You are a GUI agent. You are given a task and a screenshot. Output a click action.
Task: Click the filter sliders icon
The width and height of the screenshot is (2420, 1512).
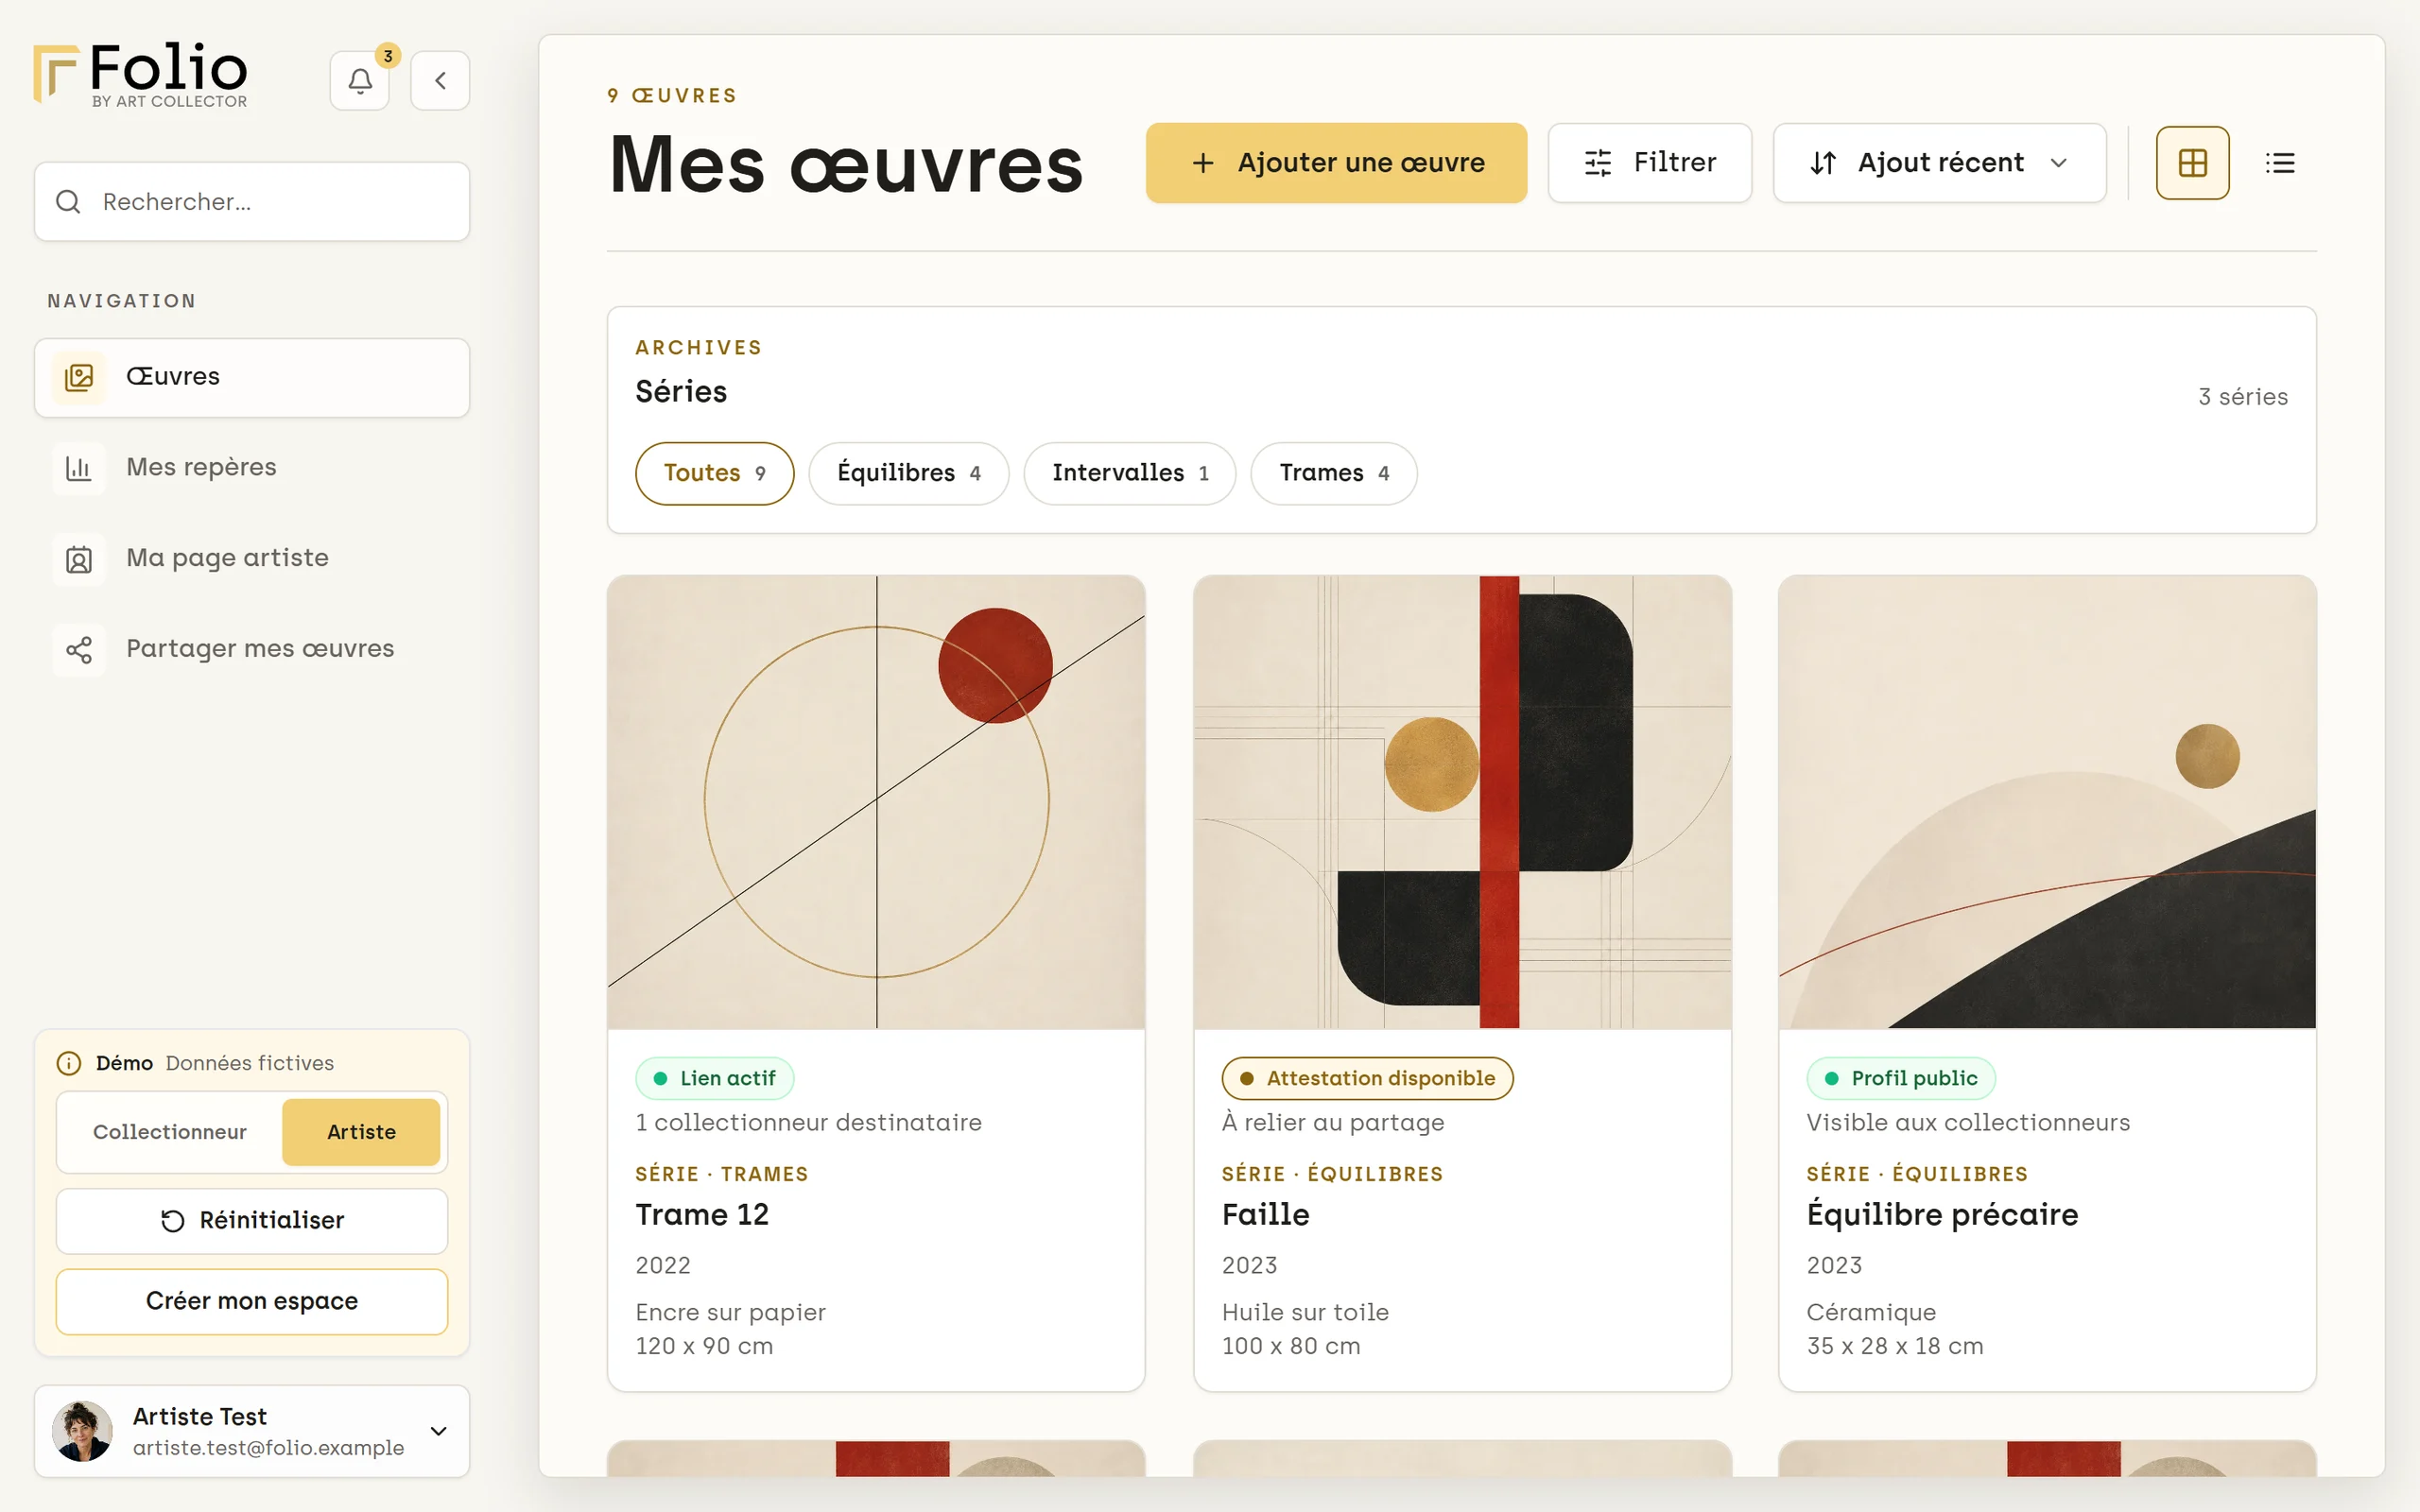point(1598,163)
